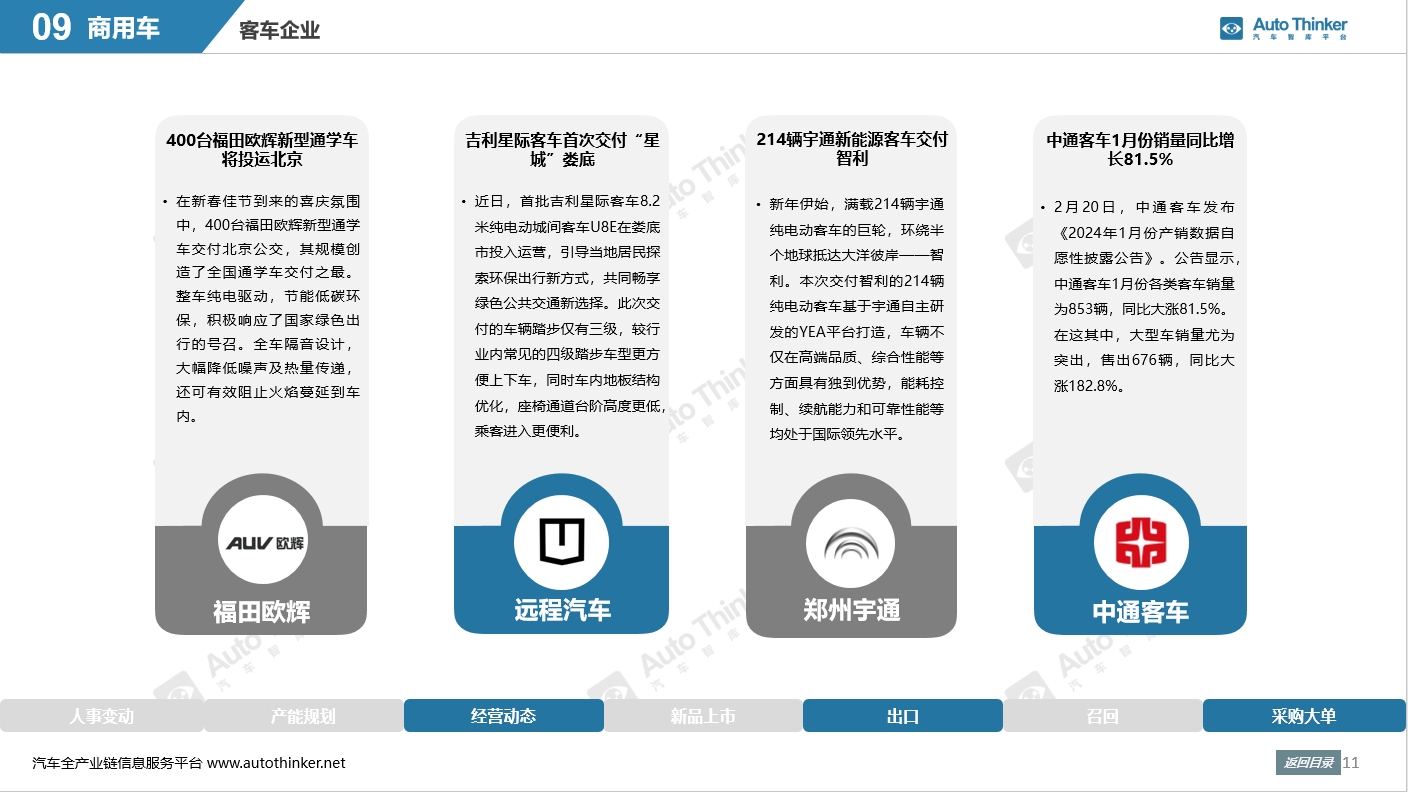Screen dimensions: 1408x792
Task: Open the www.autothinker.net footer link
Action: [276, 763]
